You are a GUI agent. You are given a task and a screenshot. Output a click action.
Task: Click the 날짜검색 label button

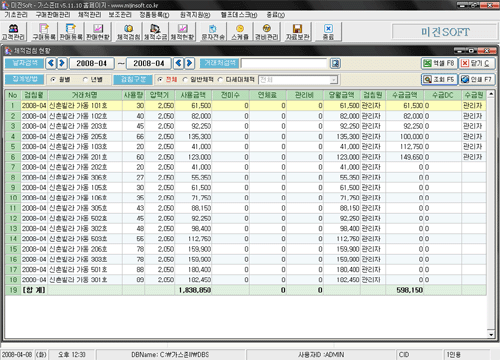pos(24,63)
